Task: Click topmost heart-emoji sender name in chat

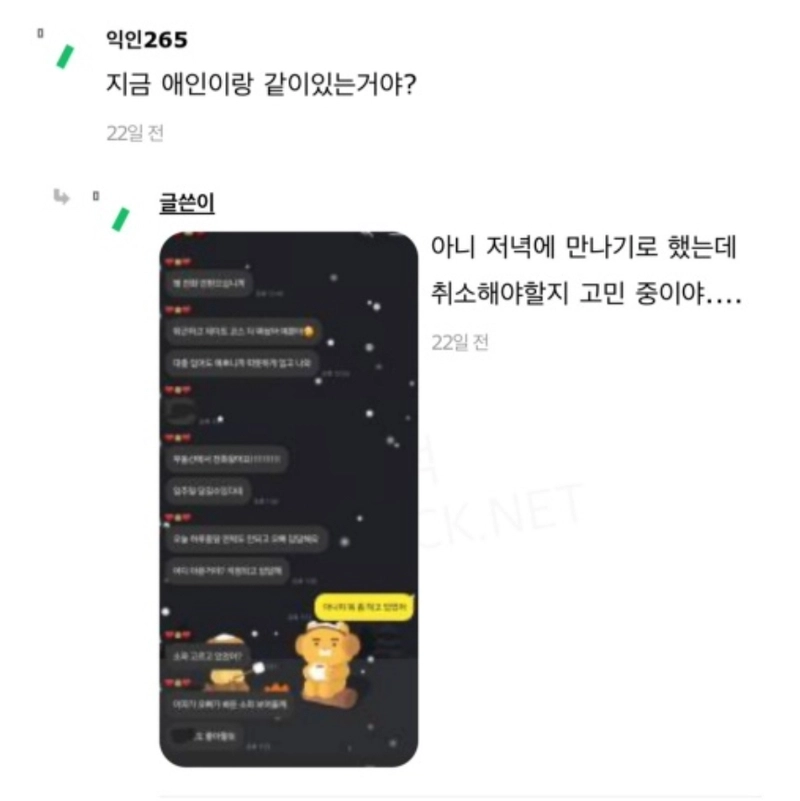Action: pyautogui.click(x=178, y=262)
